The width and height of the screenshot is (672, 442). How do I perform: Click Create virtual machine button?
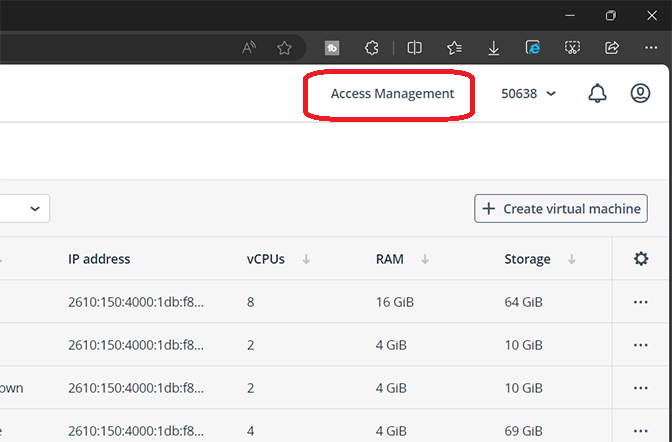click(x=561, y=208)
